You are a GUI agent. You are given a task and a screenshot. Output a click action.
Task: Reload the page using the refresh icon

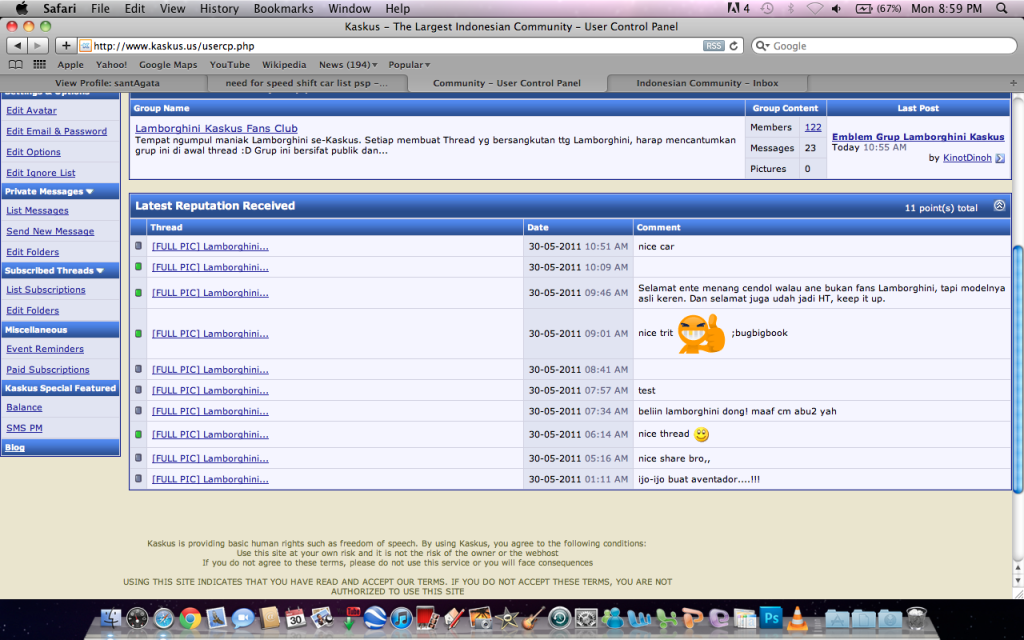tap(733, 46)
